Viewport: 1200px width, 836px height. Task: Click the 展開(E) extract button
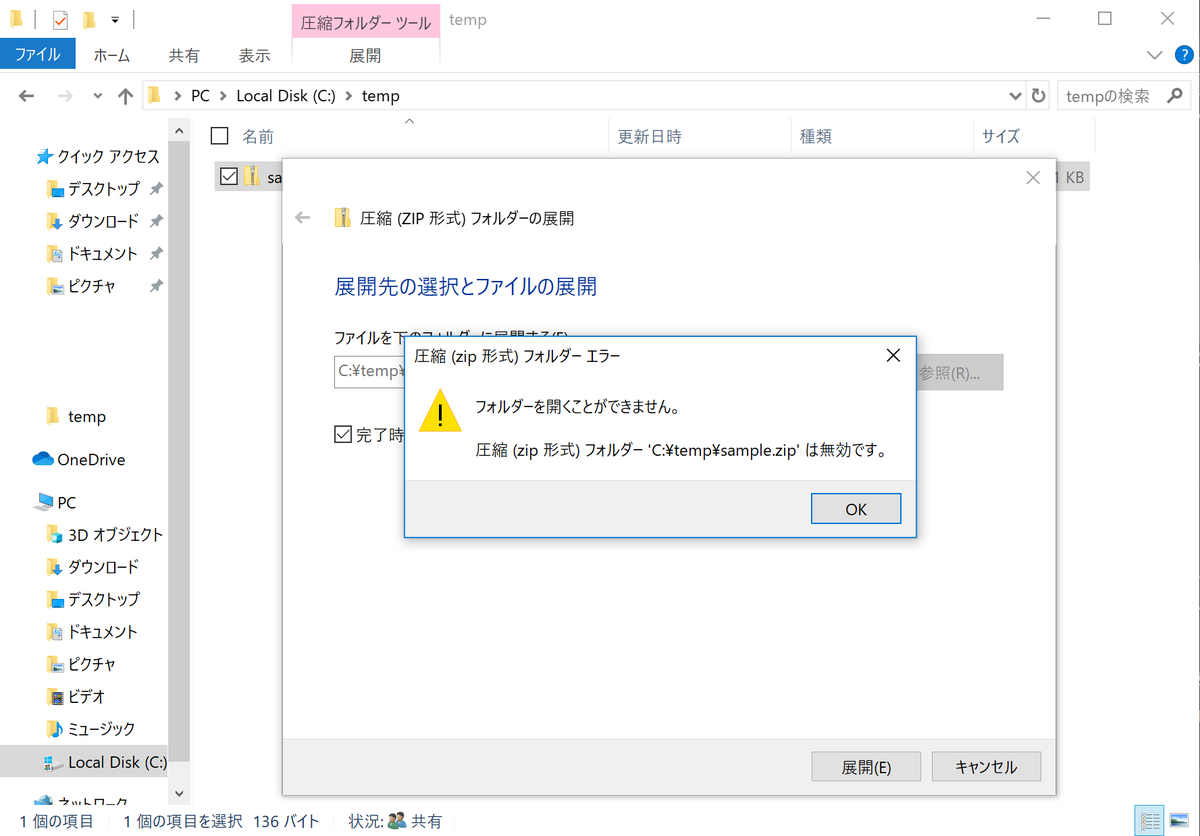pyautogui.click(x=866, y=767)
